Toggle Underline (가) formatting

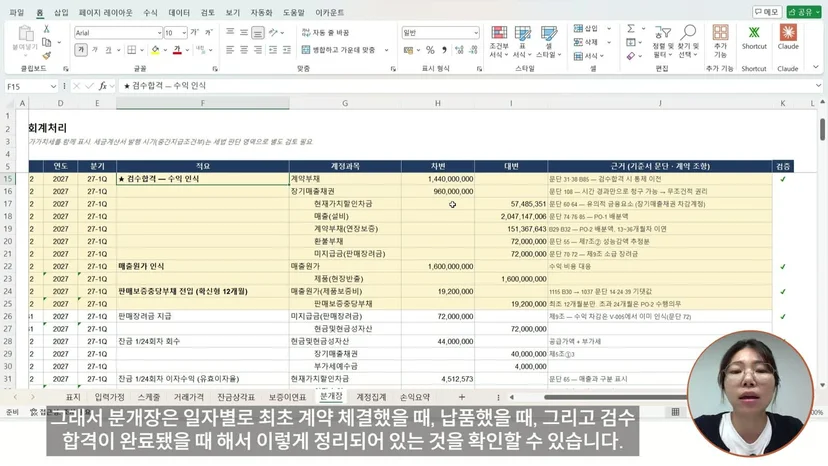point(108,50)
